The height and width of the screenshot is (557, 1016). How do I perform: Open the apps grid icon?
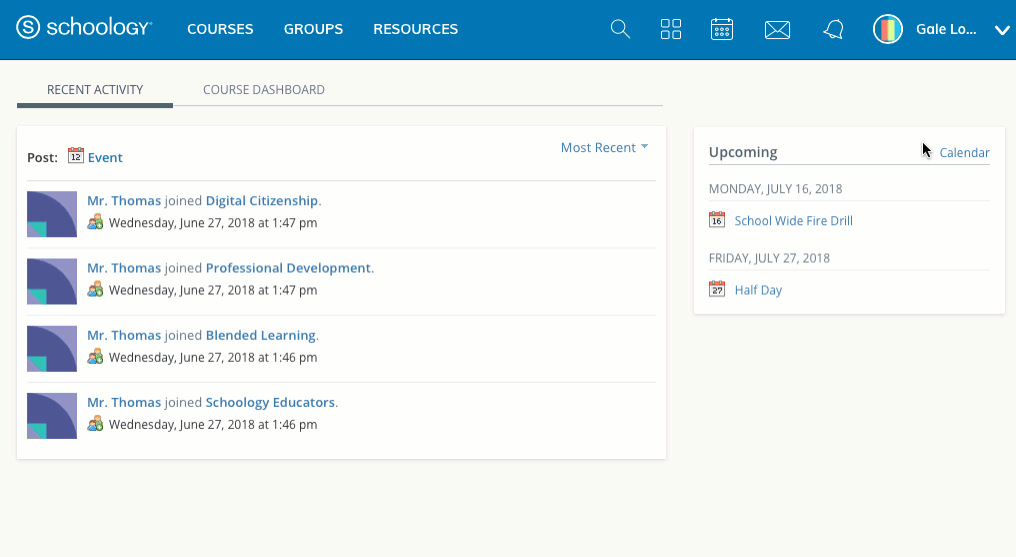click(x=671, y=29)
